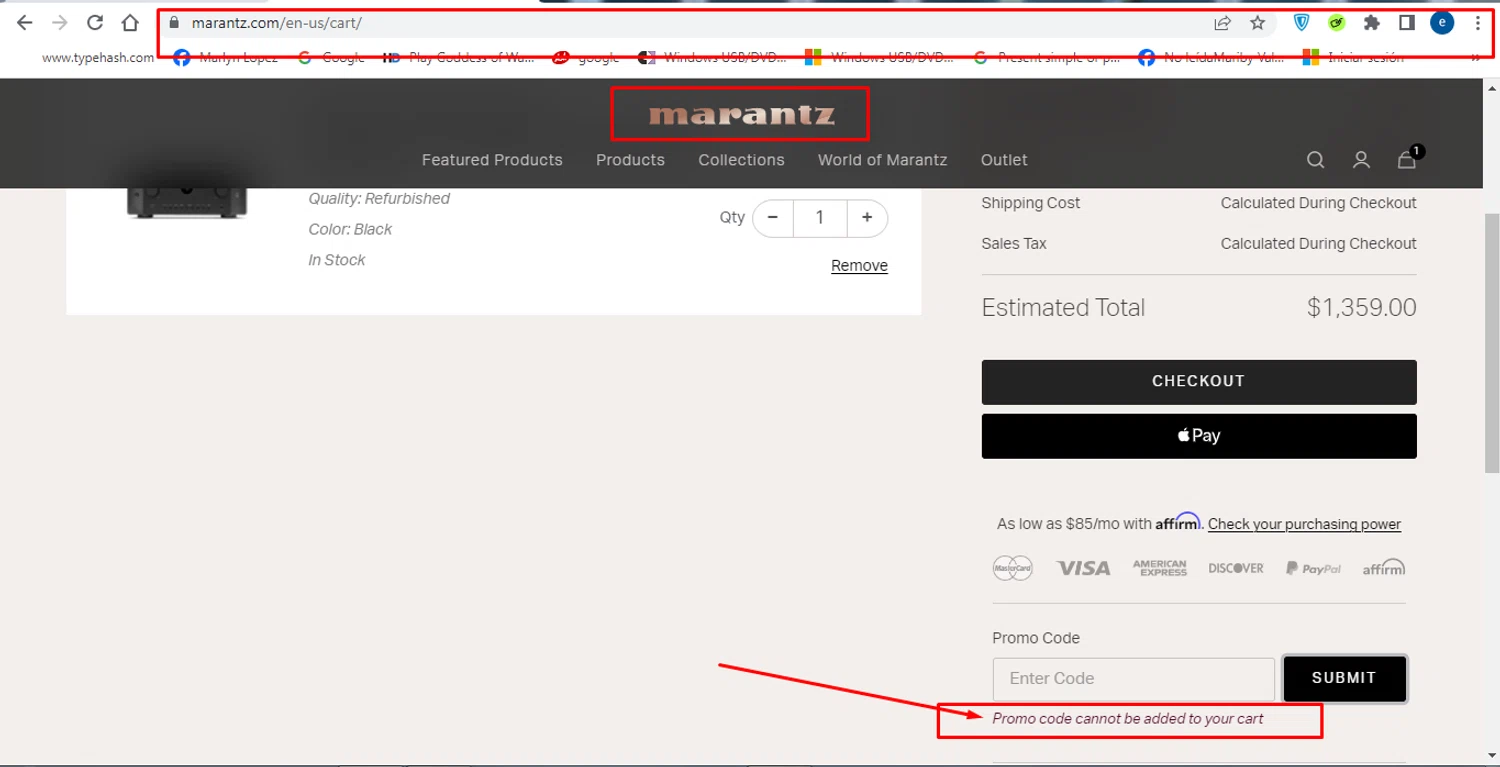
Task: Open site search magnifier icon
Action: tap(1316, 160)
